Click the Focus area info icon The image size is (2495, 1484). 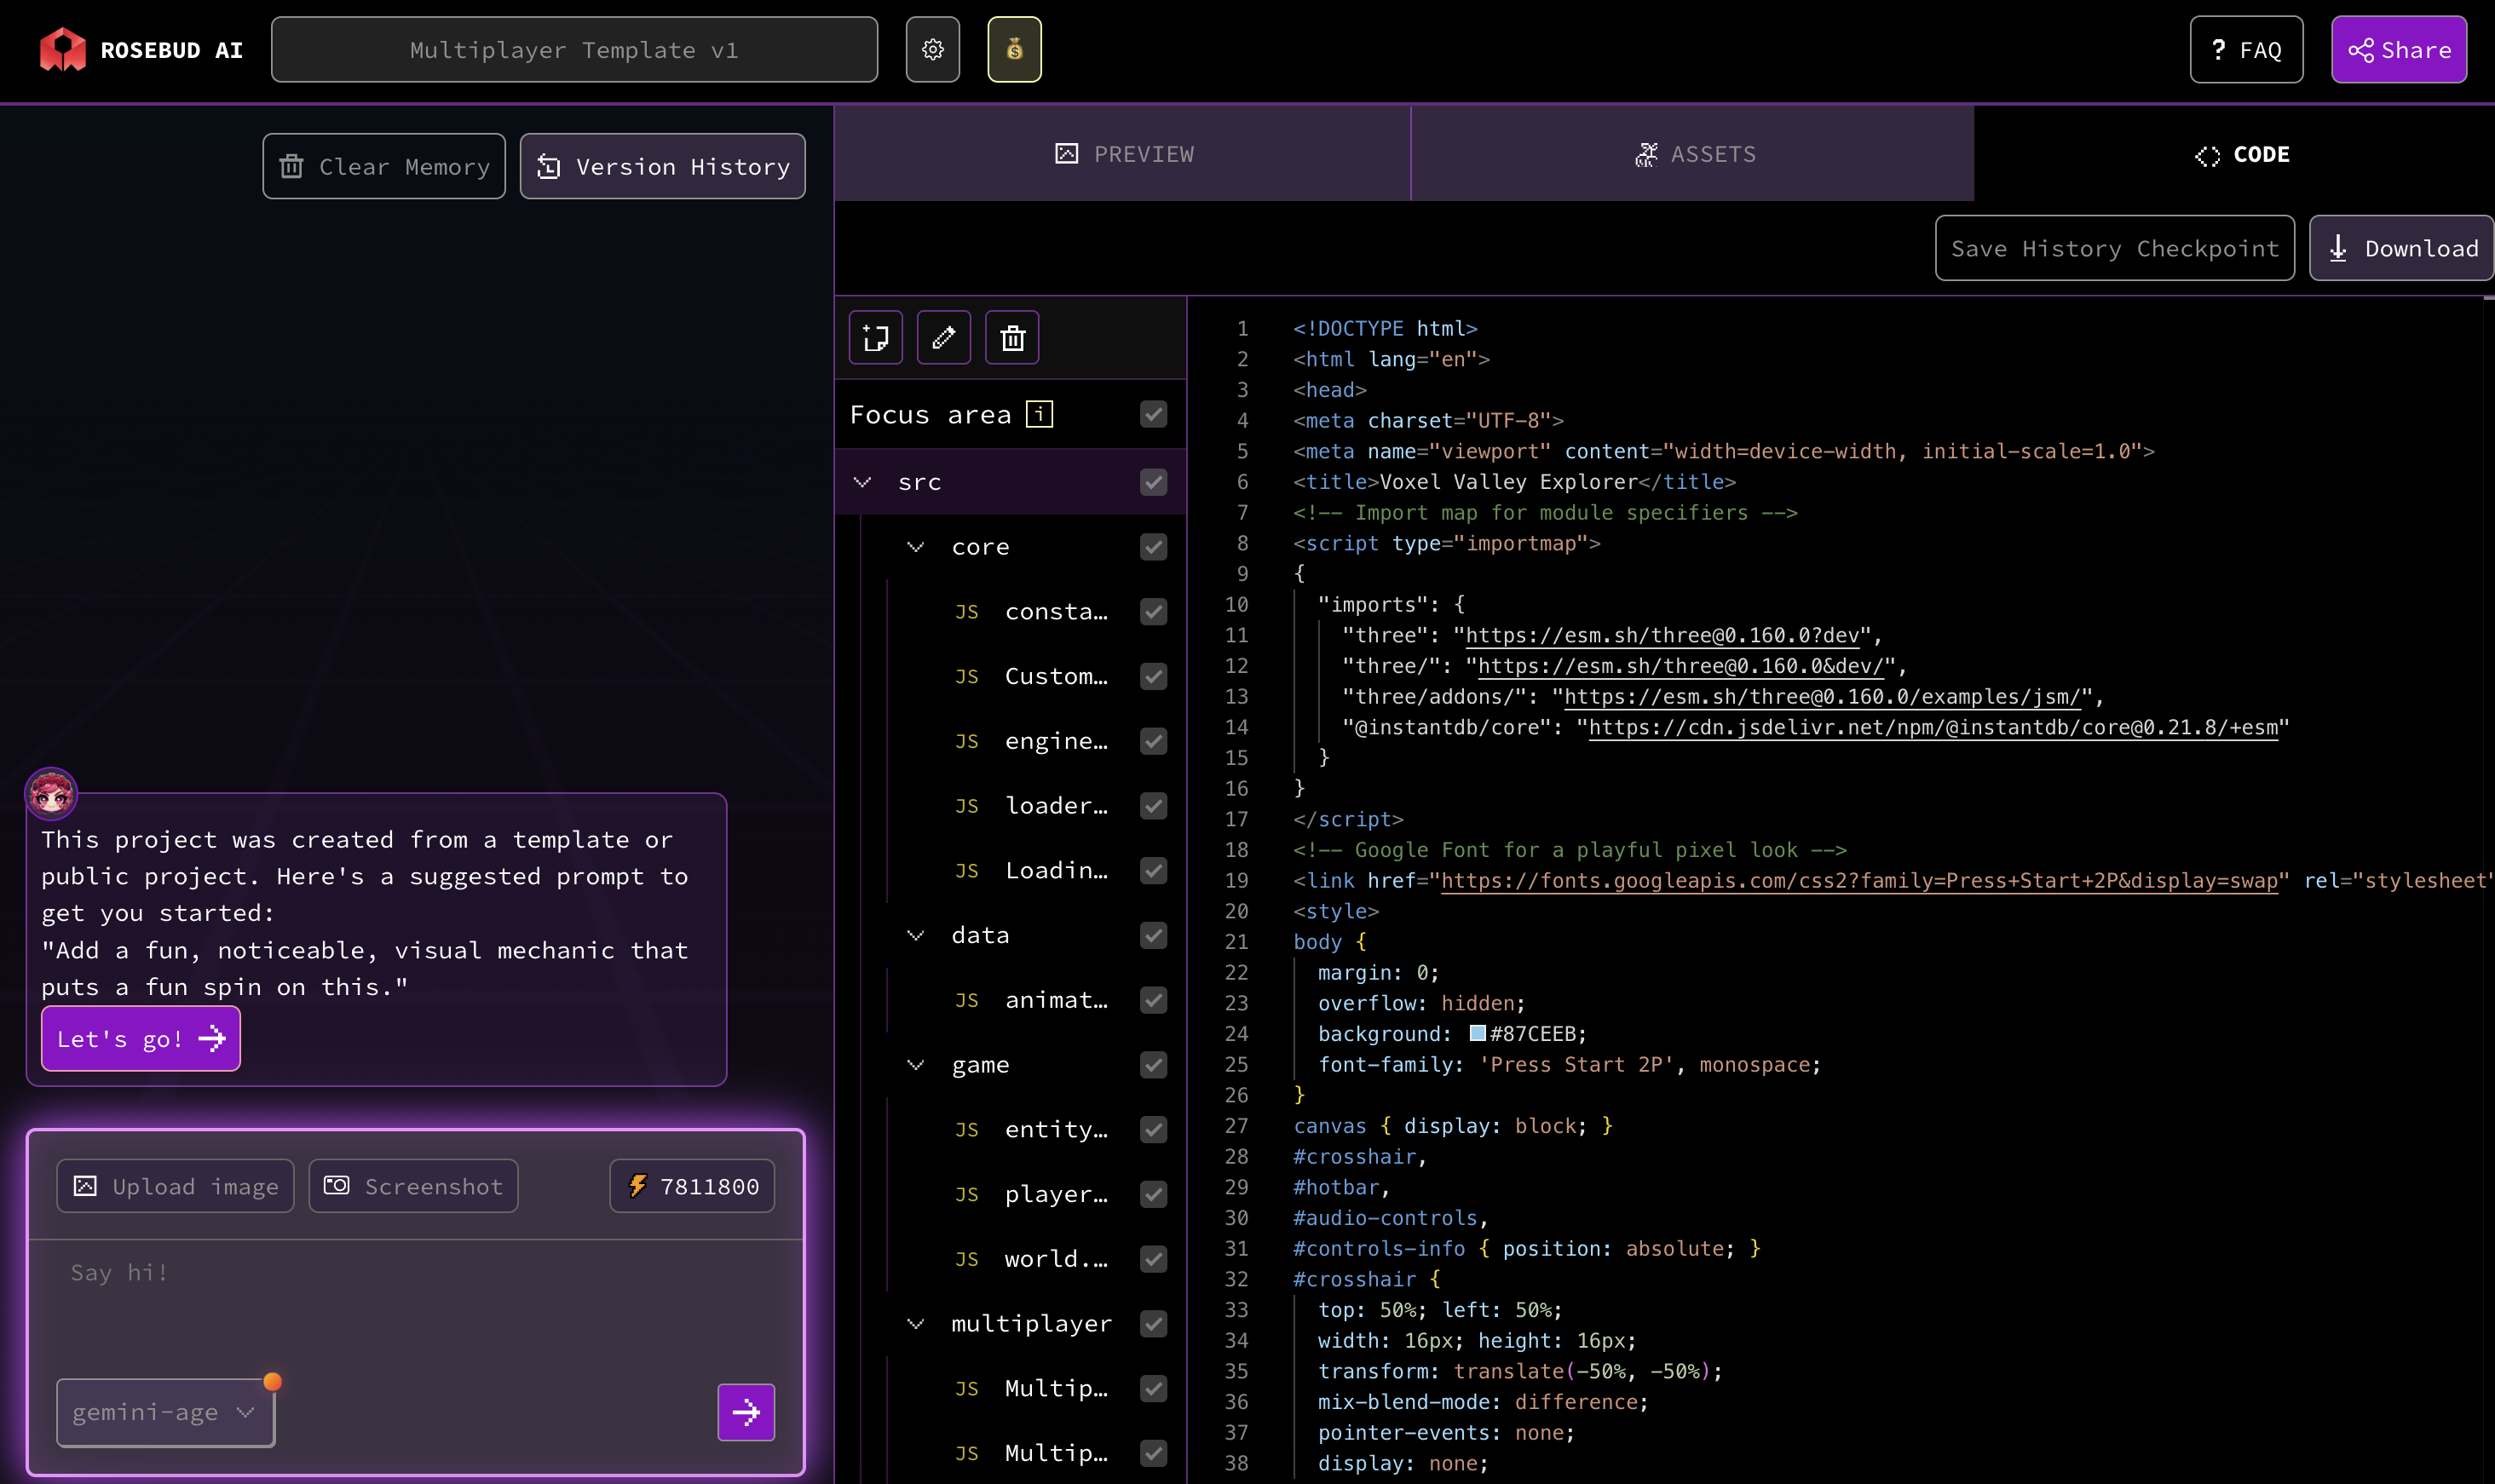1039,414
